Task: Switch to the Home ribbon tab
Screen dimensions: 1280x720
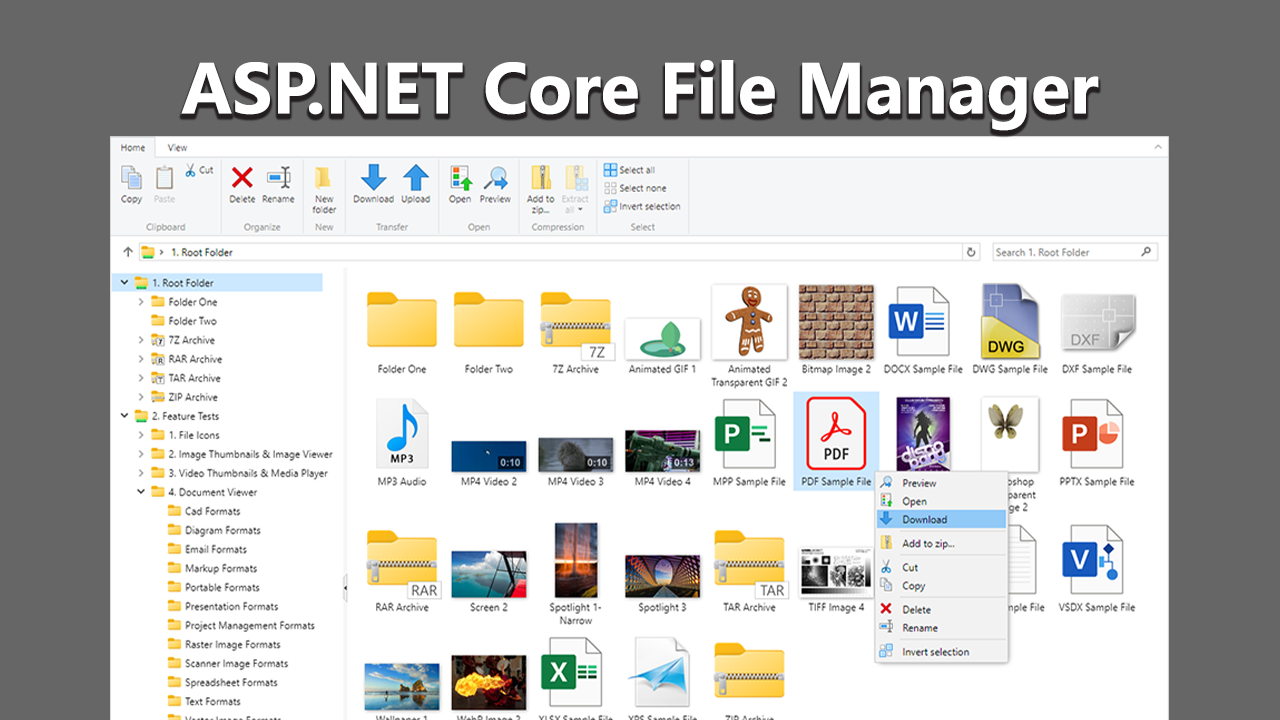Action: pos(133,148)
